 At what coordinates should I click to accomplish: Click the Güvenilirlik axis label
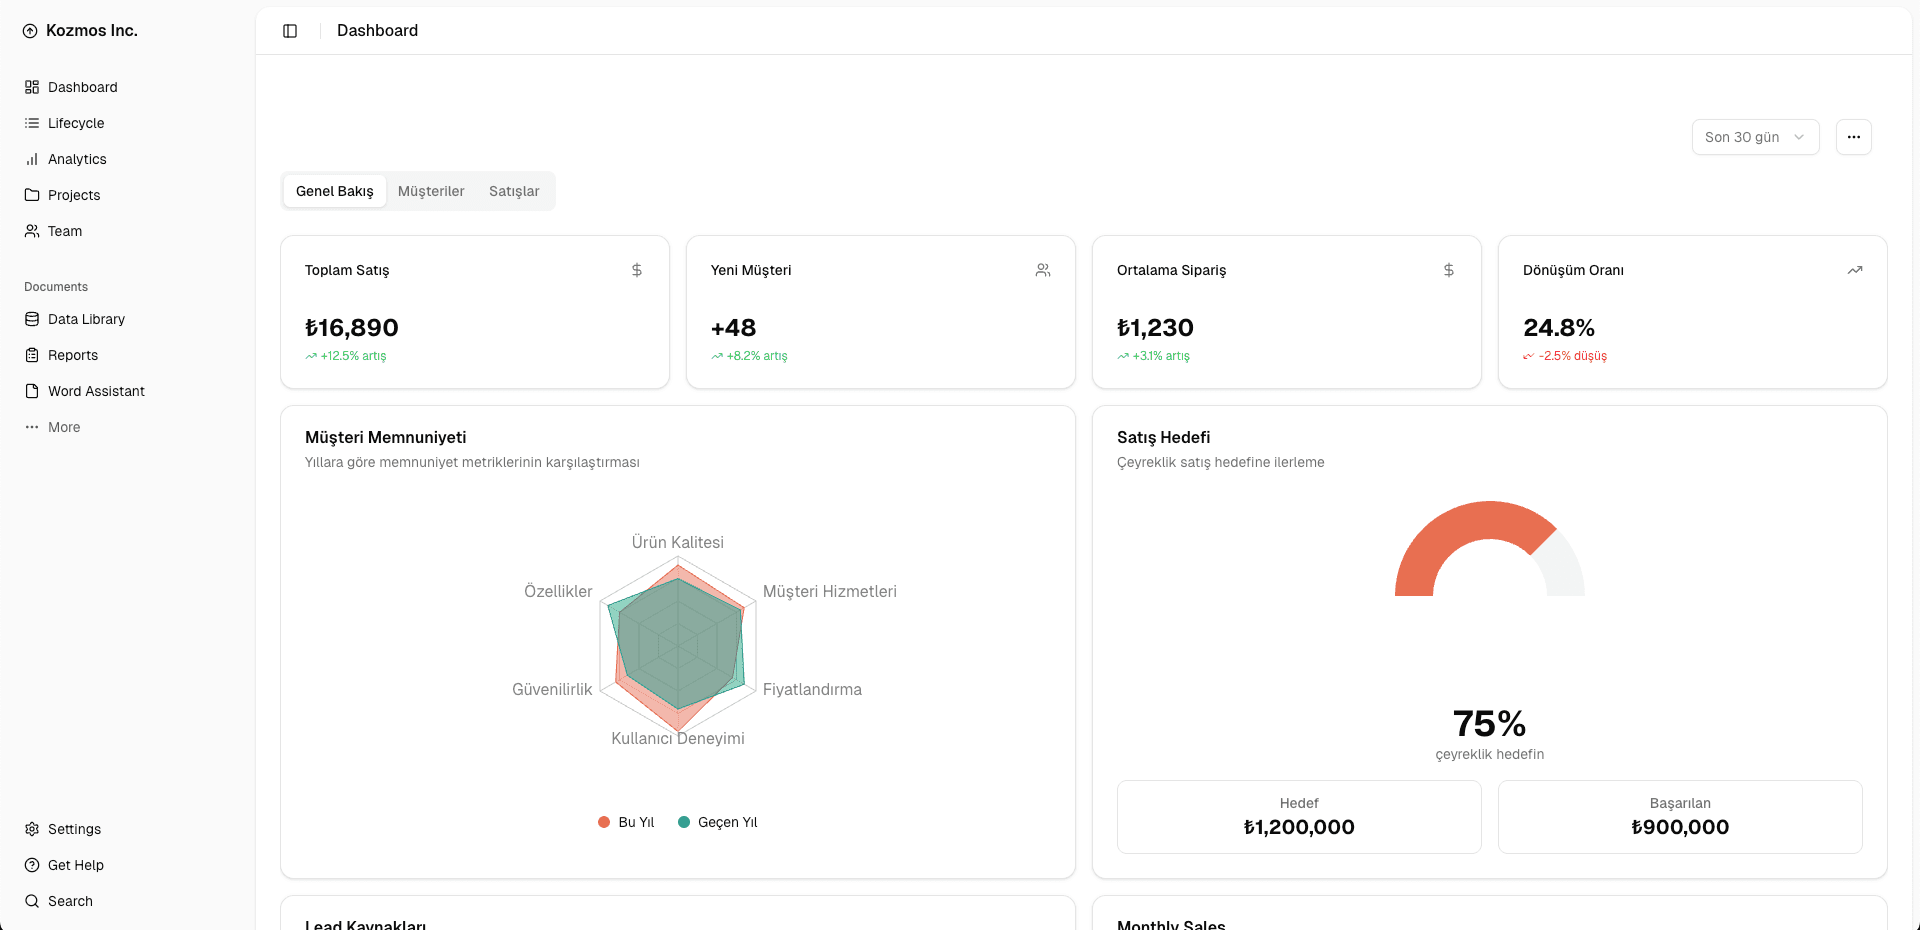(552, 689)
